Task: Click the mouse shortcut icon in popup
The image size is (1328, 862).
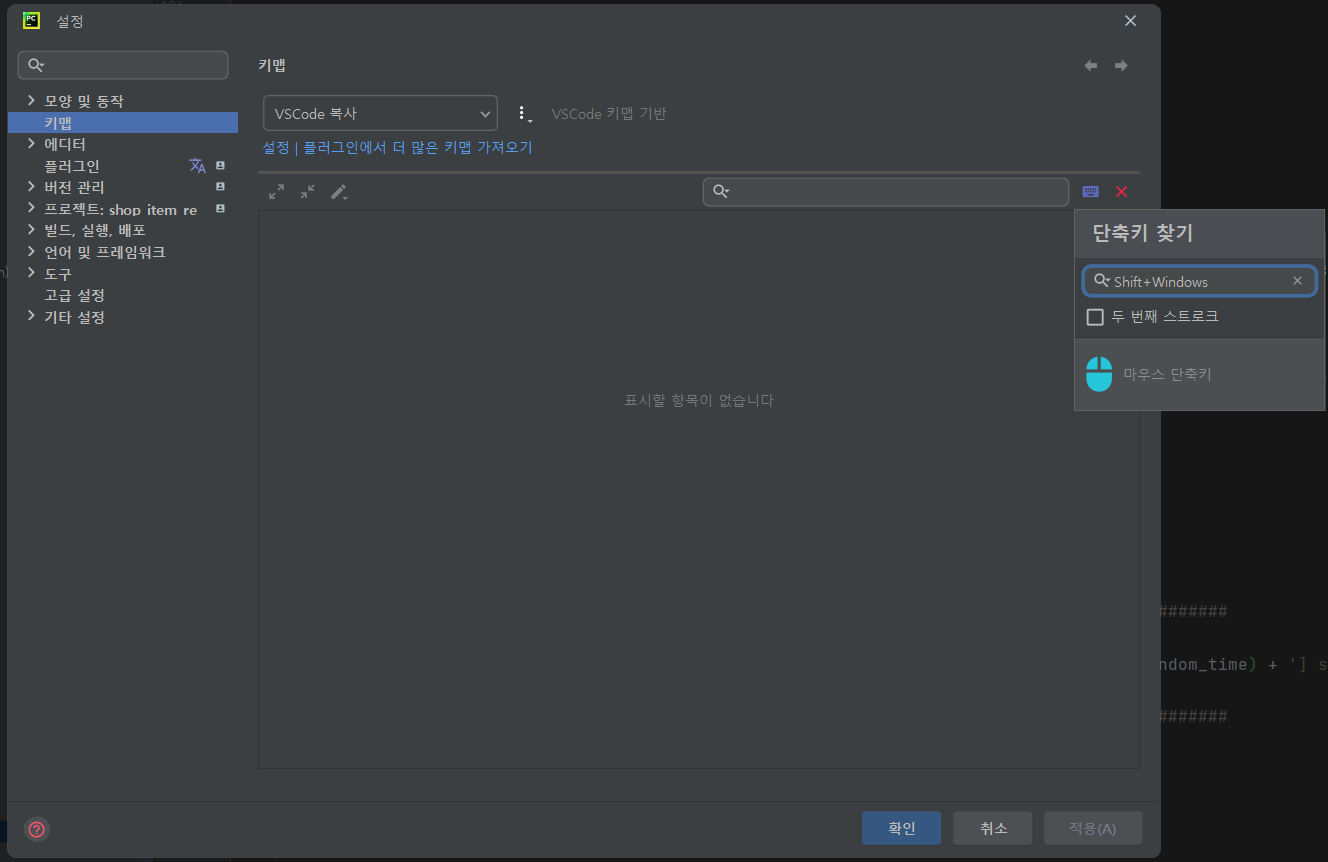Action: (1099, 374)
